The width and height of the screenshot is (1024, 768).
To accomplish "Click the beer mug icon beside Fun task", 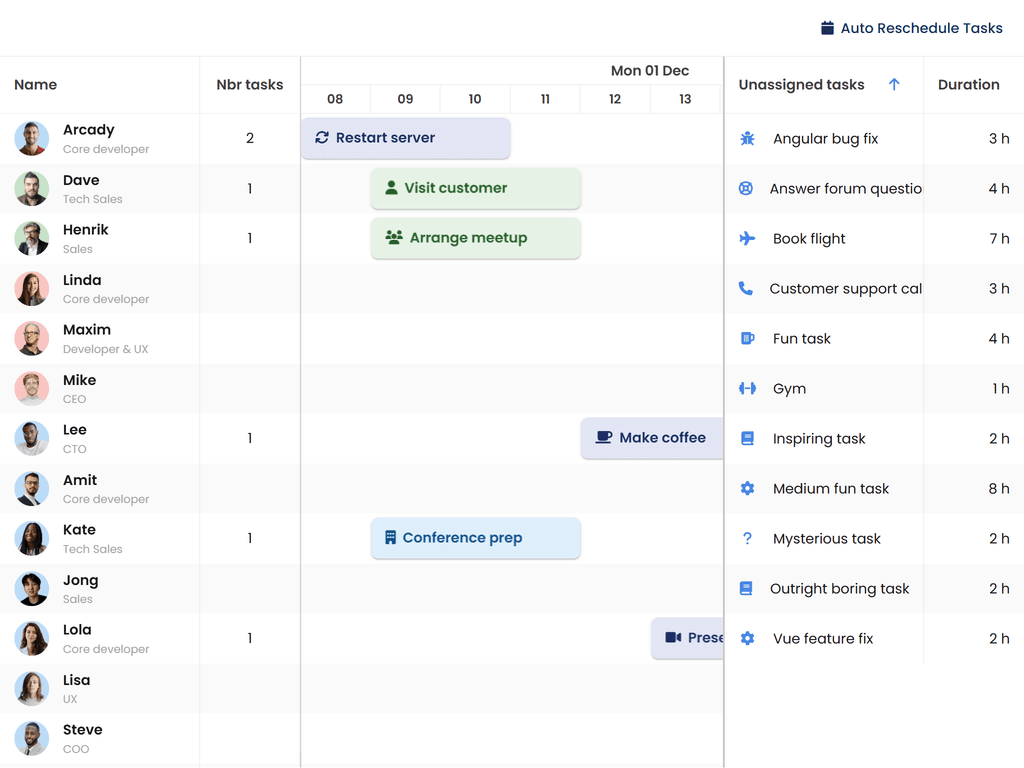I will point(747,339).
